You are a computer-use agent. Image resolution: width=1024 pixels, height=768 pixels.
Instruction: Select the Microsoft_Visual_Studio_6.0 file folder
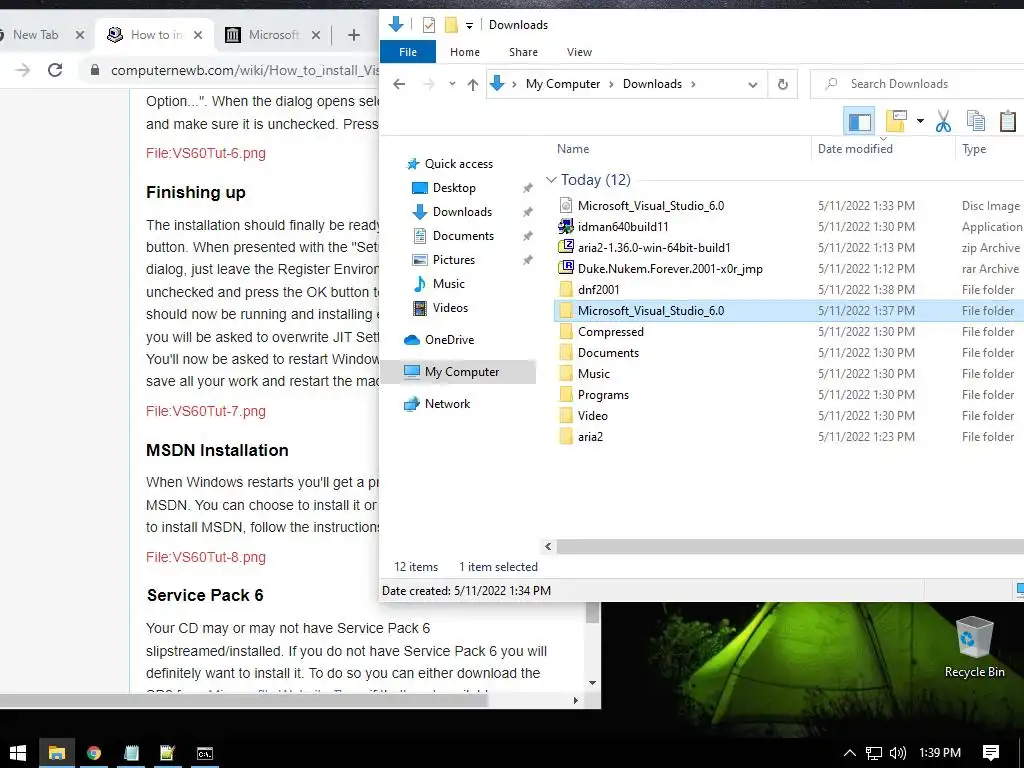point(650,311)
